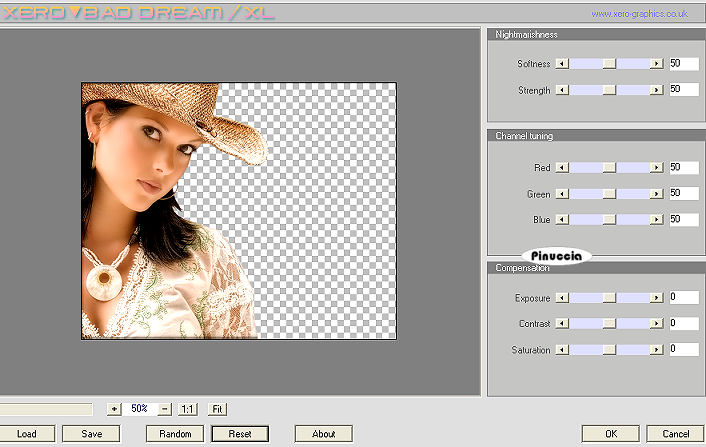This screenshot has width=706, height=447.
Task: Click right arrow of Green slider
Action: click(656, 193)
